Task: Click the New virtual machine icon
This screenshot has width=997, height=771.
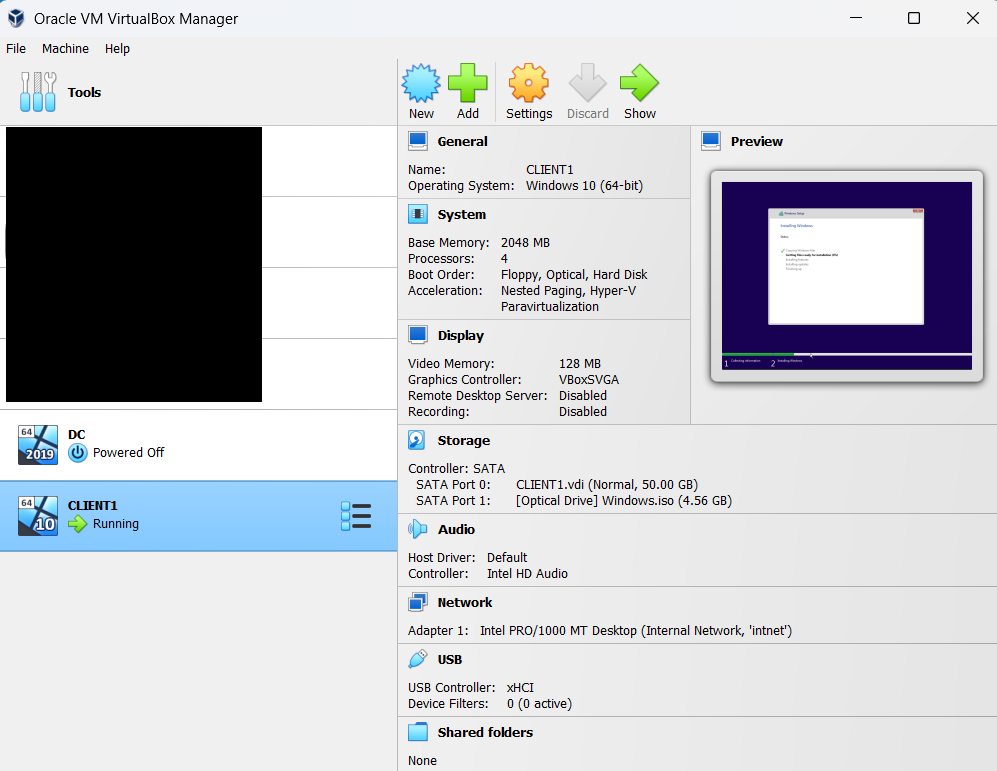Action: coord(421,83)
